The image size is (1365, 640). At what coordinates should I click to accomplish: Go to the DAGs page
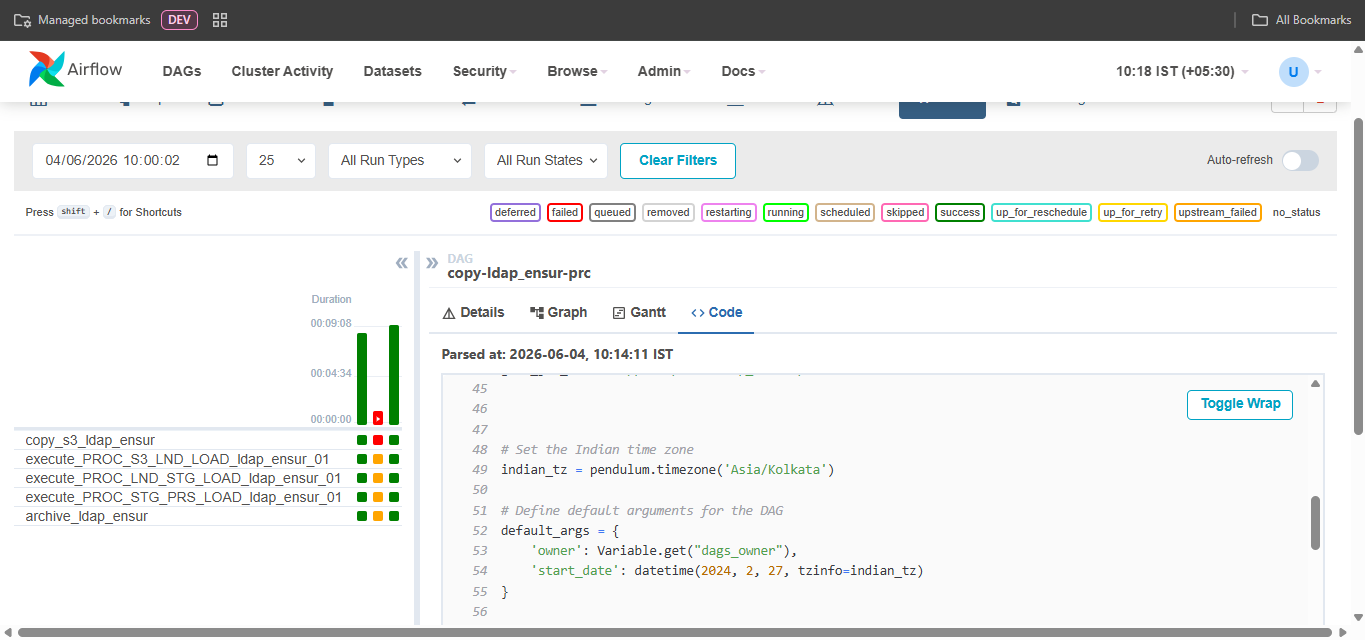coord(182,72)
